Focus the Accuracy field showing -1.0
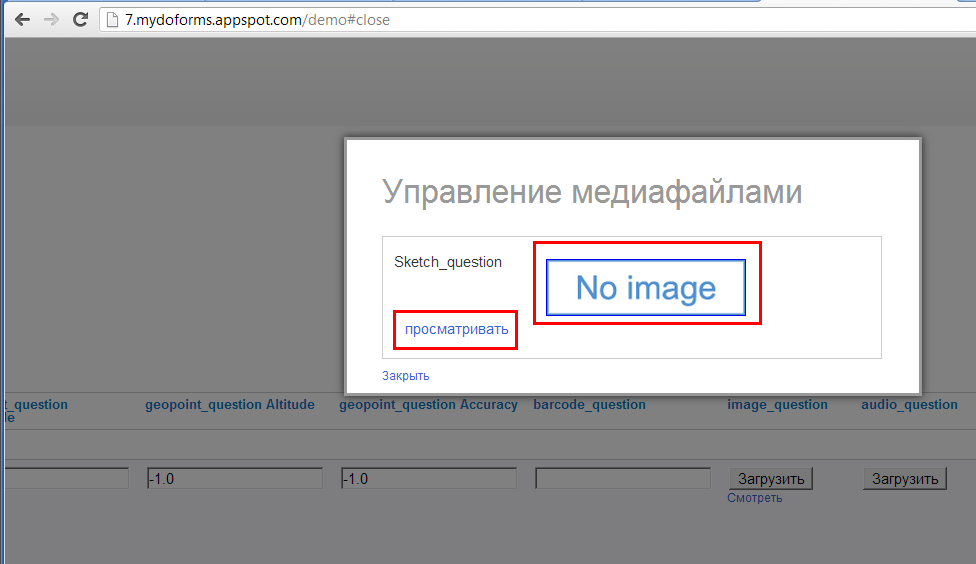The width and height of the screenshot is (976, 564). tap(428, 479)
